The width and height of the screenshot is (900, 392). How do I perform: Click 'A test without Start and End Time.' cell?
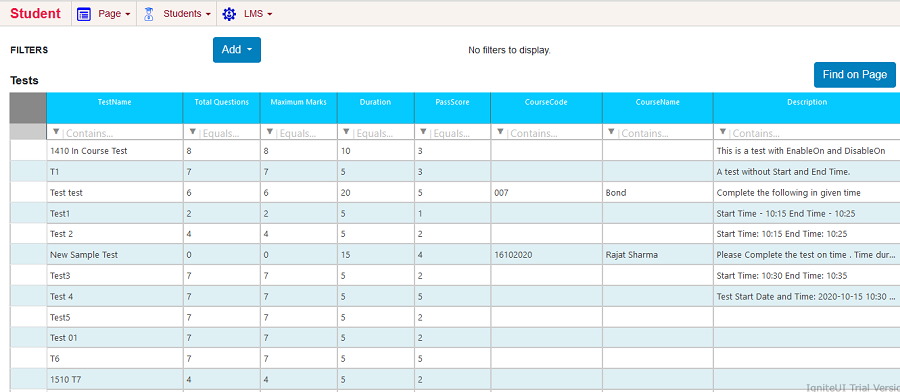[807, 172]
